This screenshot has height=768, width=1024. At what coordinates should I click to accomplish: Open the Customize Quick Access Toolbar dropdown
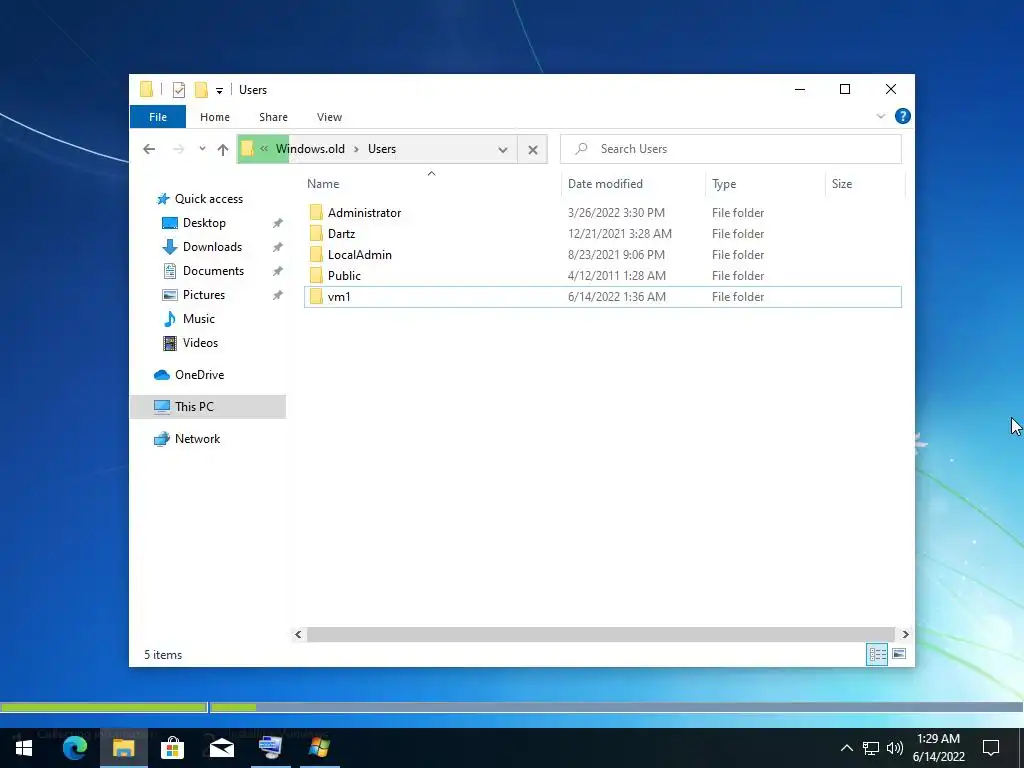tap(219, 91)
